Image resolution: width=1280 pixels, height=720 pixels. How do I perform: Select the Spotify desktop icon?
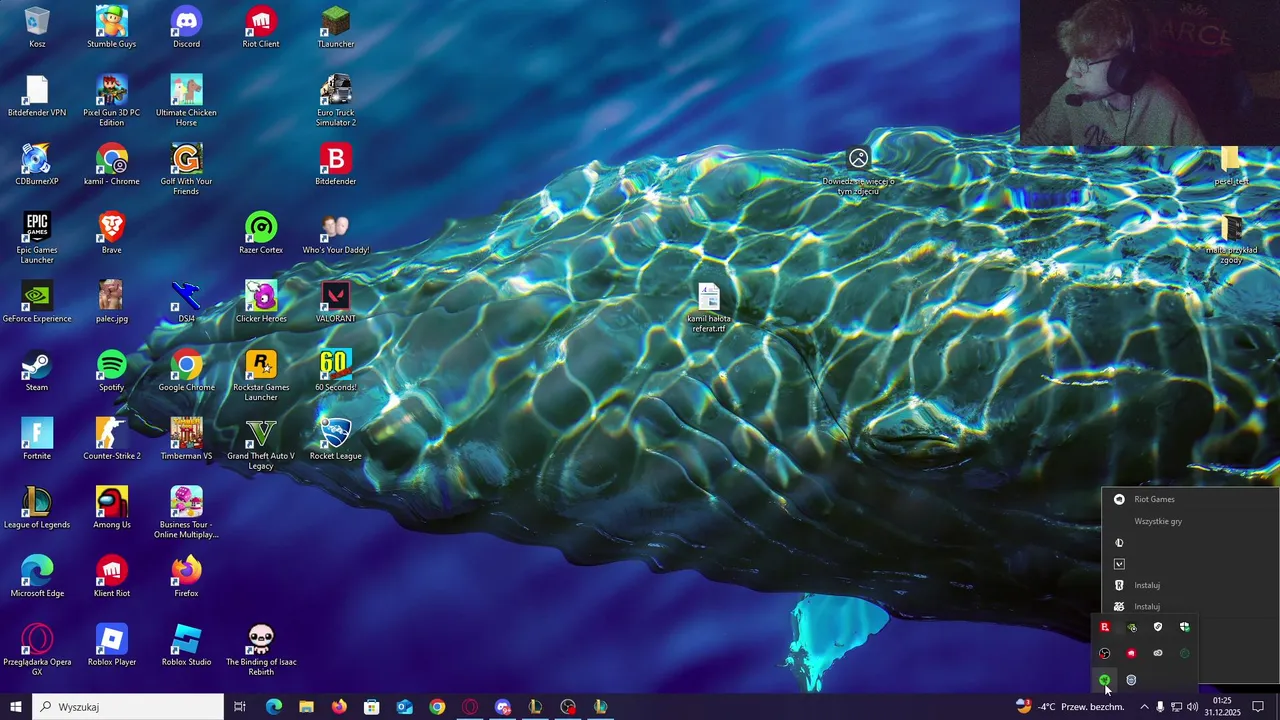(x=111, y=371)
